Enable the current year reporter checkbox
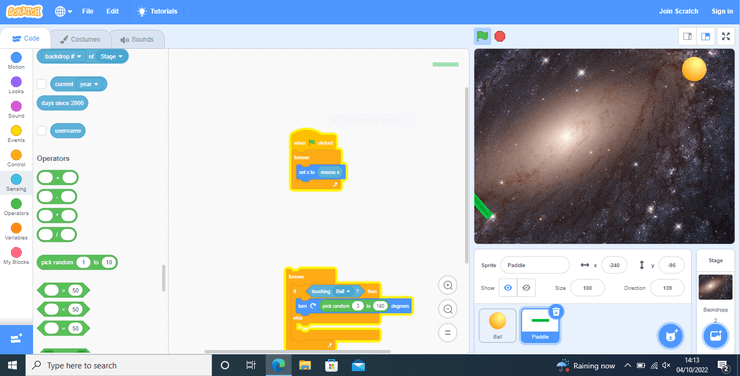 (42, 84)
